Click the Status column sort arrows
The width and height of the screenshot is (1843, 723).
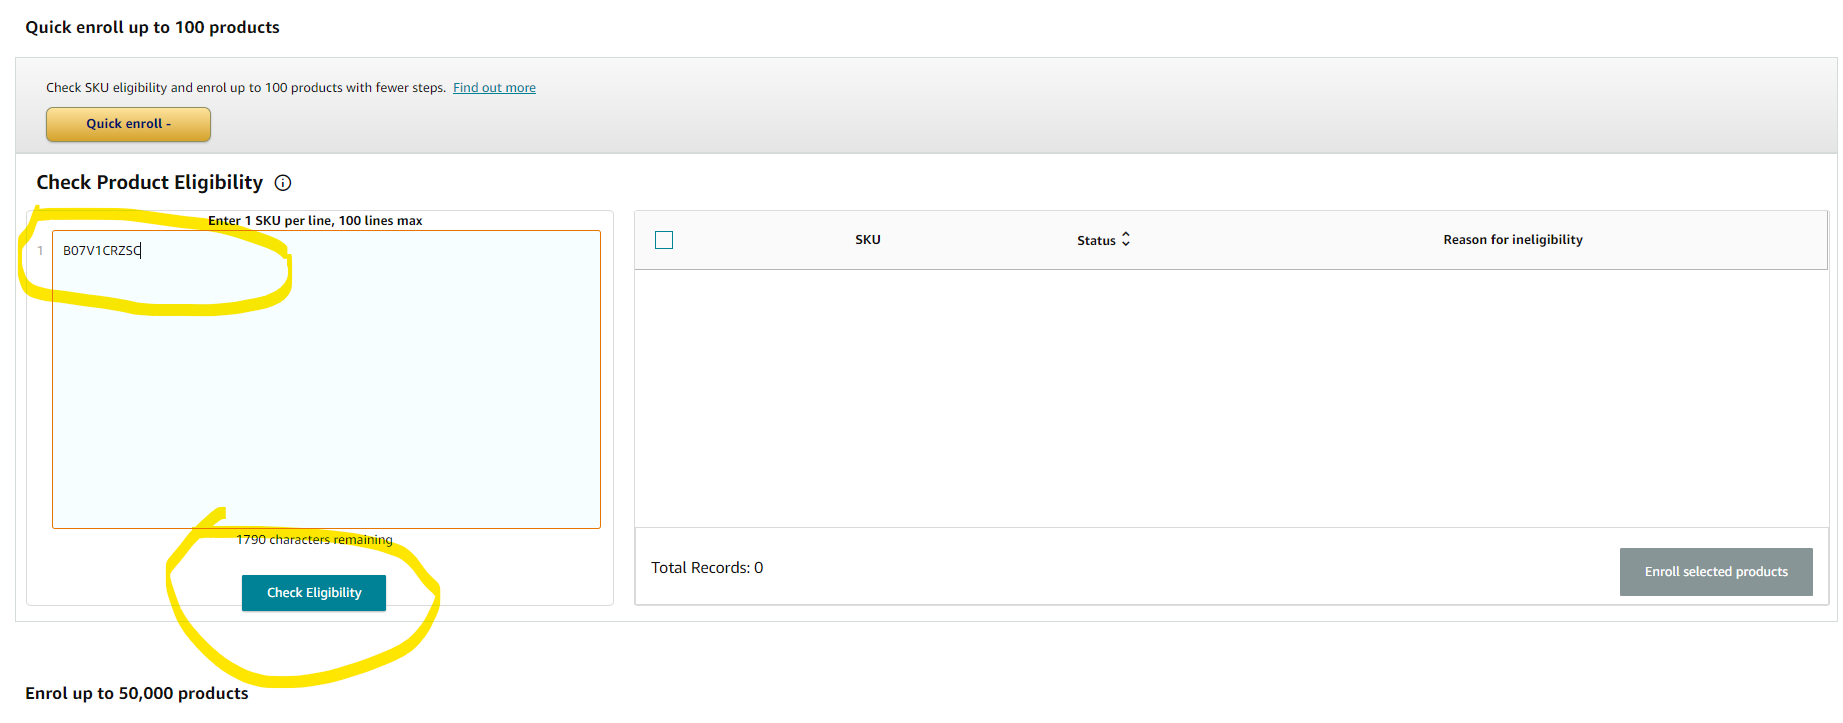pyautogui.click(x=1126, y=240)
